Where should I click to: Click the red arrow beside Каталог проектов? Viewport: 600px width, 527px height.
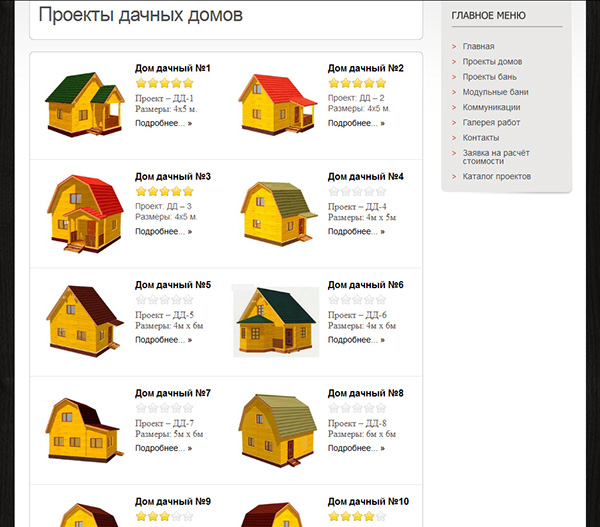pos(454,177)
